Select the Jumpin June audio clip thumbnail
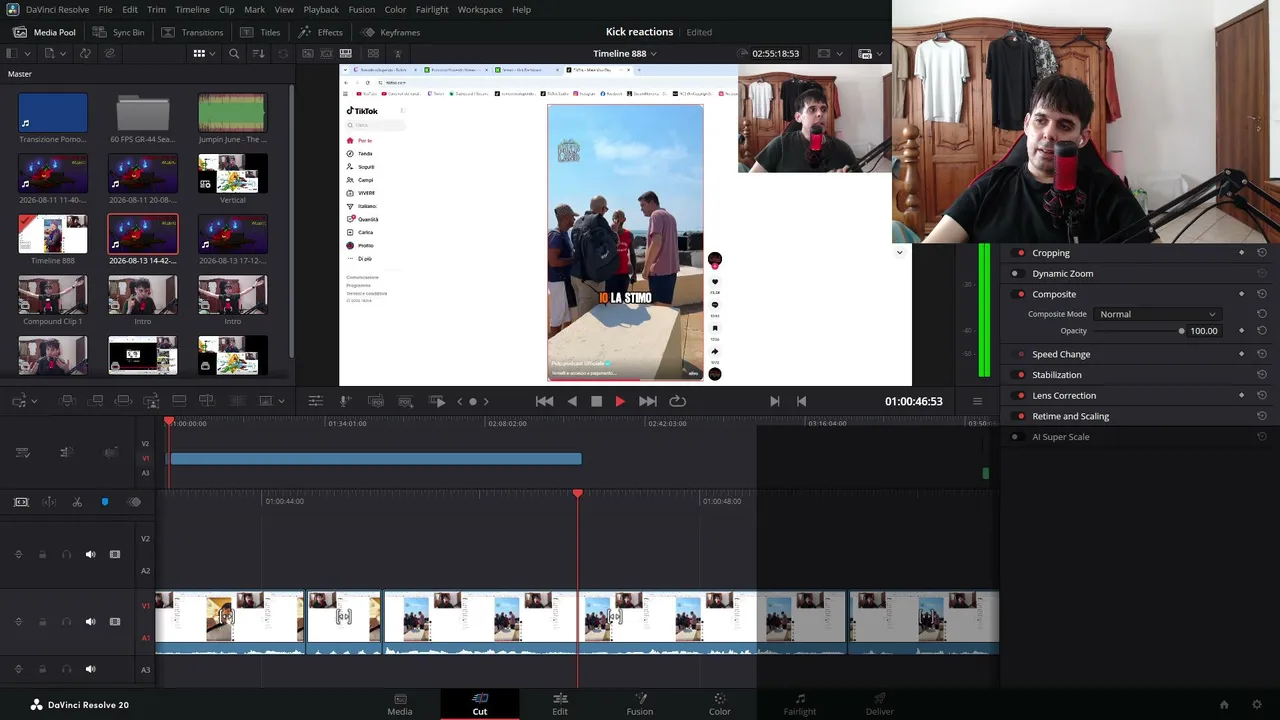Image resolution: width=1280 pixels, height=720 pixels. (x=232, y=113)
